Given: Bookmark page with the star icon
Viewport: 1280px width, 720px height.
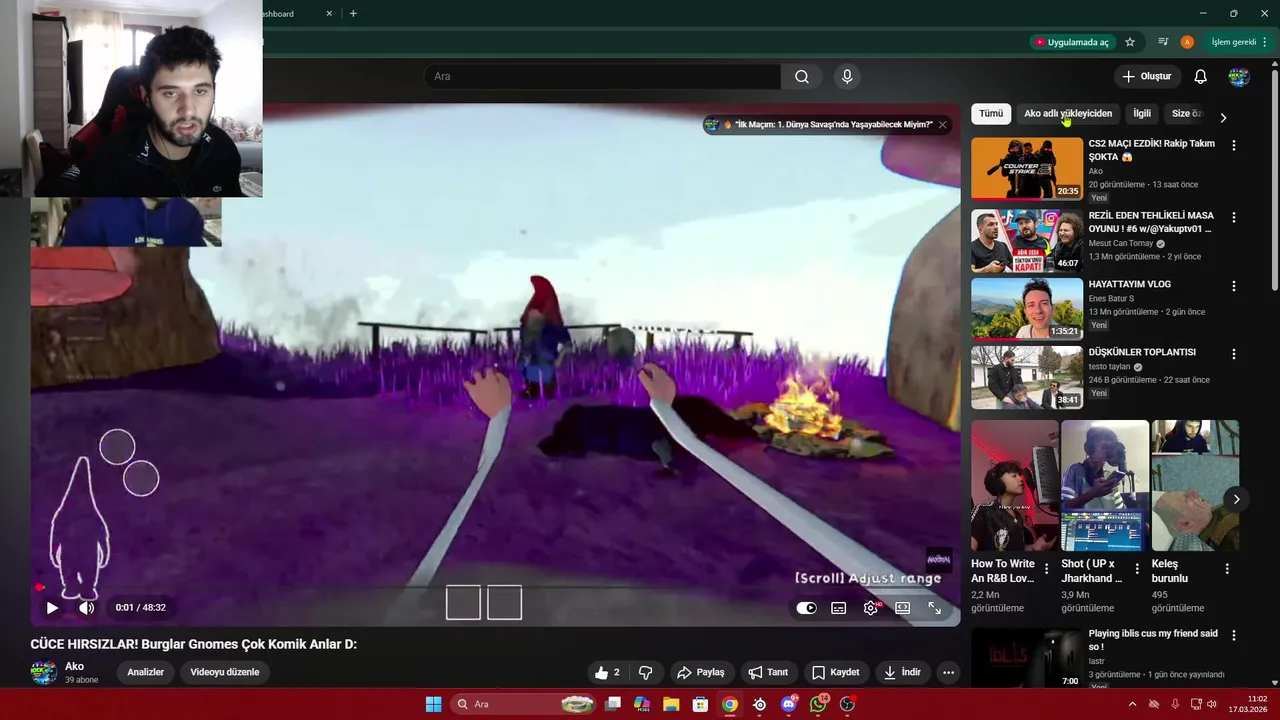Looking at the screenshot, I should (x=1130, y=42).
